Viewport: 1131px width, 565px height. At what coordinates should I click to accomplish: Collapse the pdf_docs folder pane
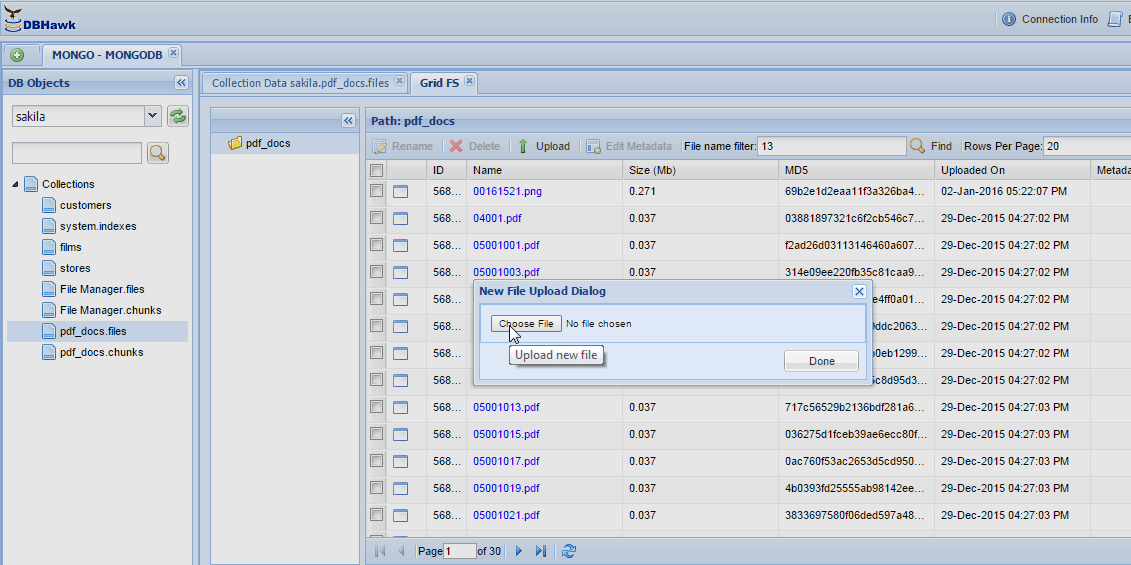click(348, 121)
